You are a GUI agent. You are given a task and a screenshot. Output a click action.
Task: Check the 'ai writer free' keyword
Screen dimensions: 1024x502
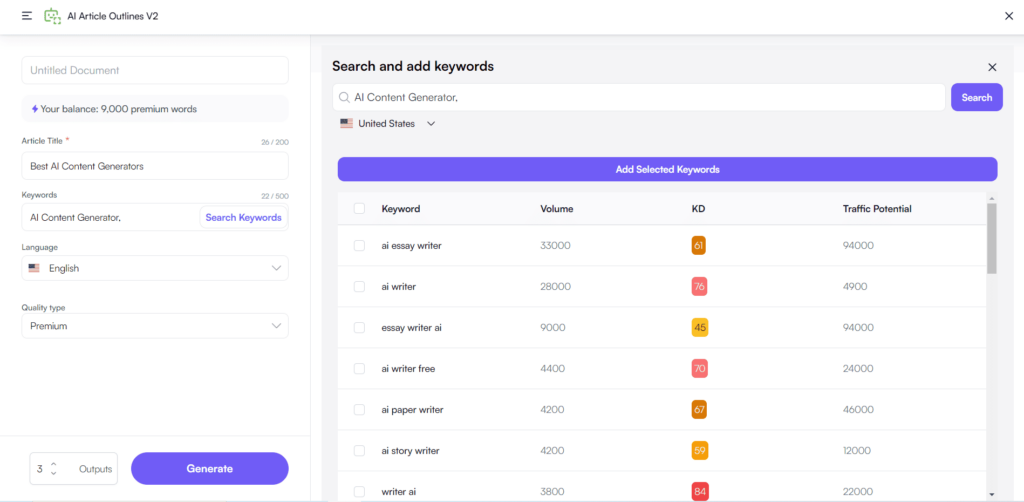point(359,369)
